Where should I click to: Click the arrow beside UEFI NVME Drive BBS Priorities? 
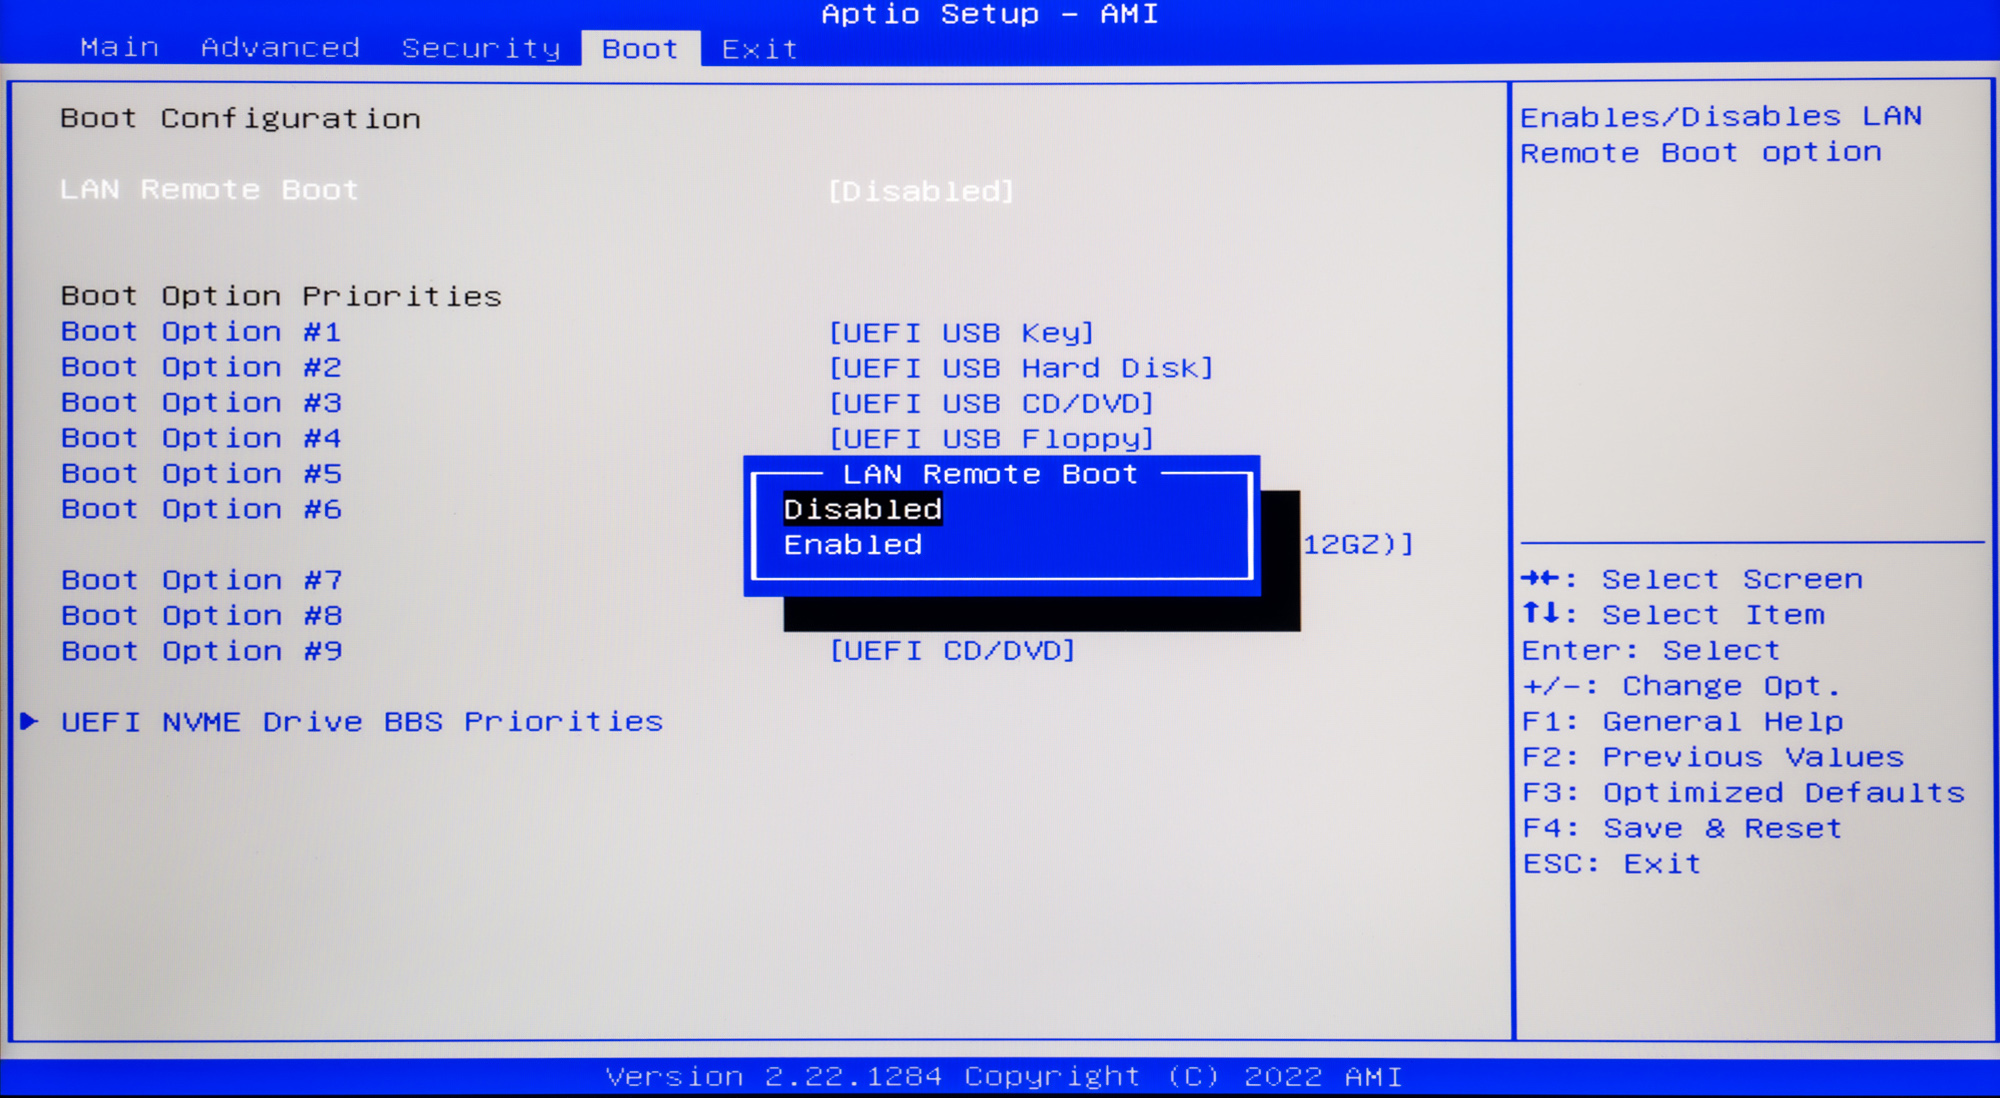click(x=30, y=721)
